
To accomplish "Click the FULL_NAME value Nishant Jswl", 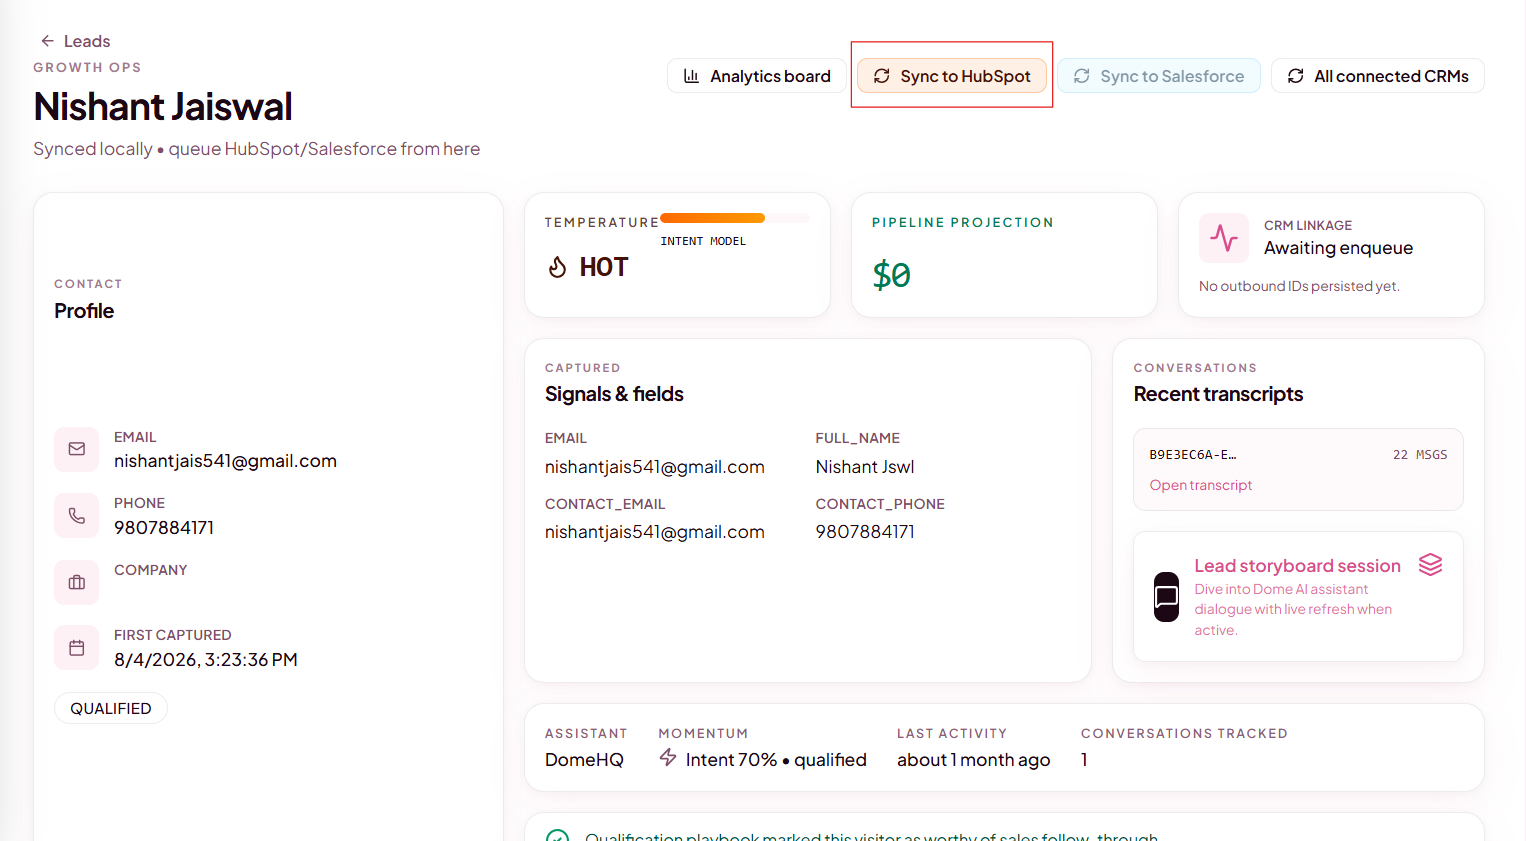I will point(865,467).
